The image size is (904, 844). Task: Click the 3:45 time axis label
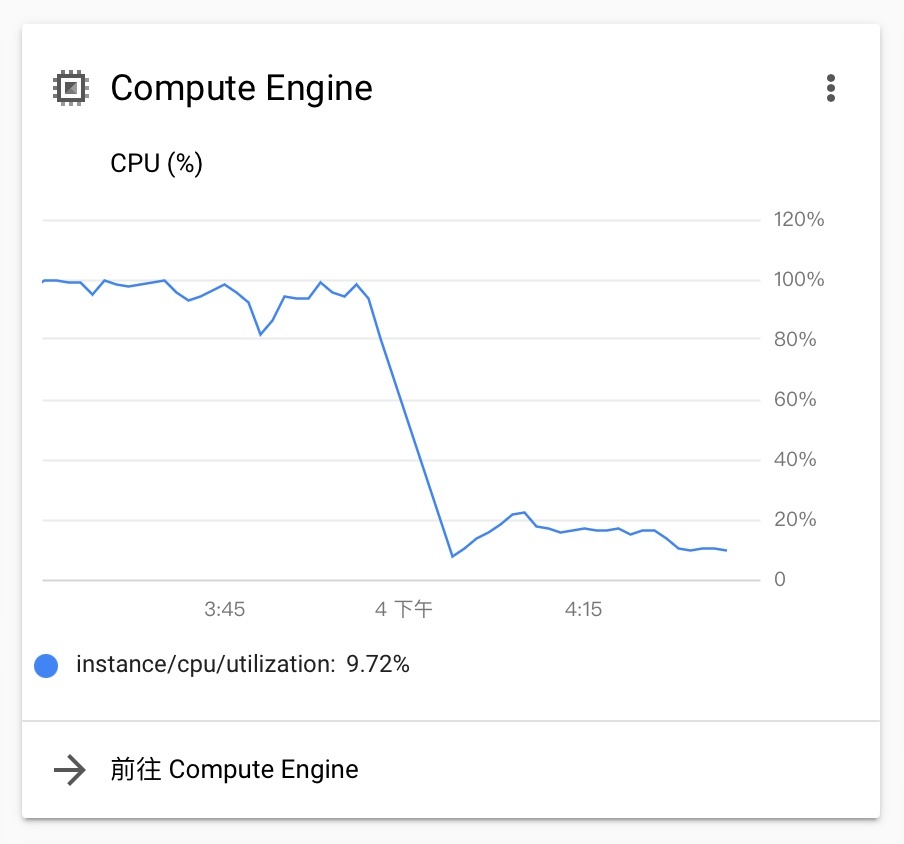(224, 609)
